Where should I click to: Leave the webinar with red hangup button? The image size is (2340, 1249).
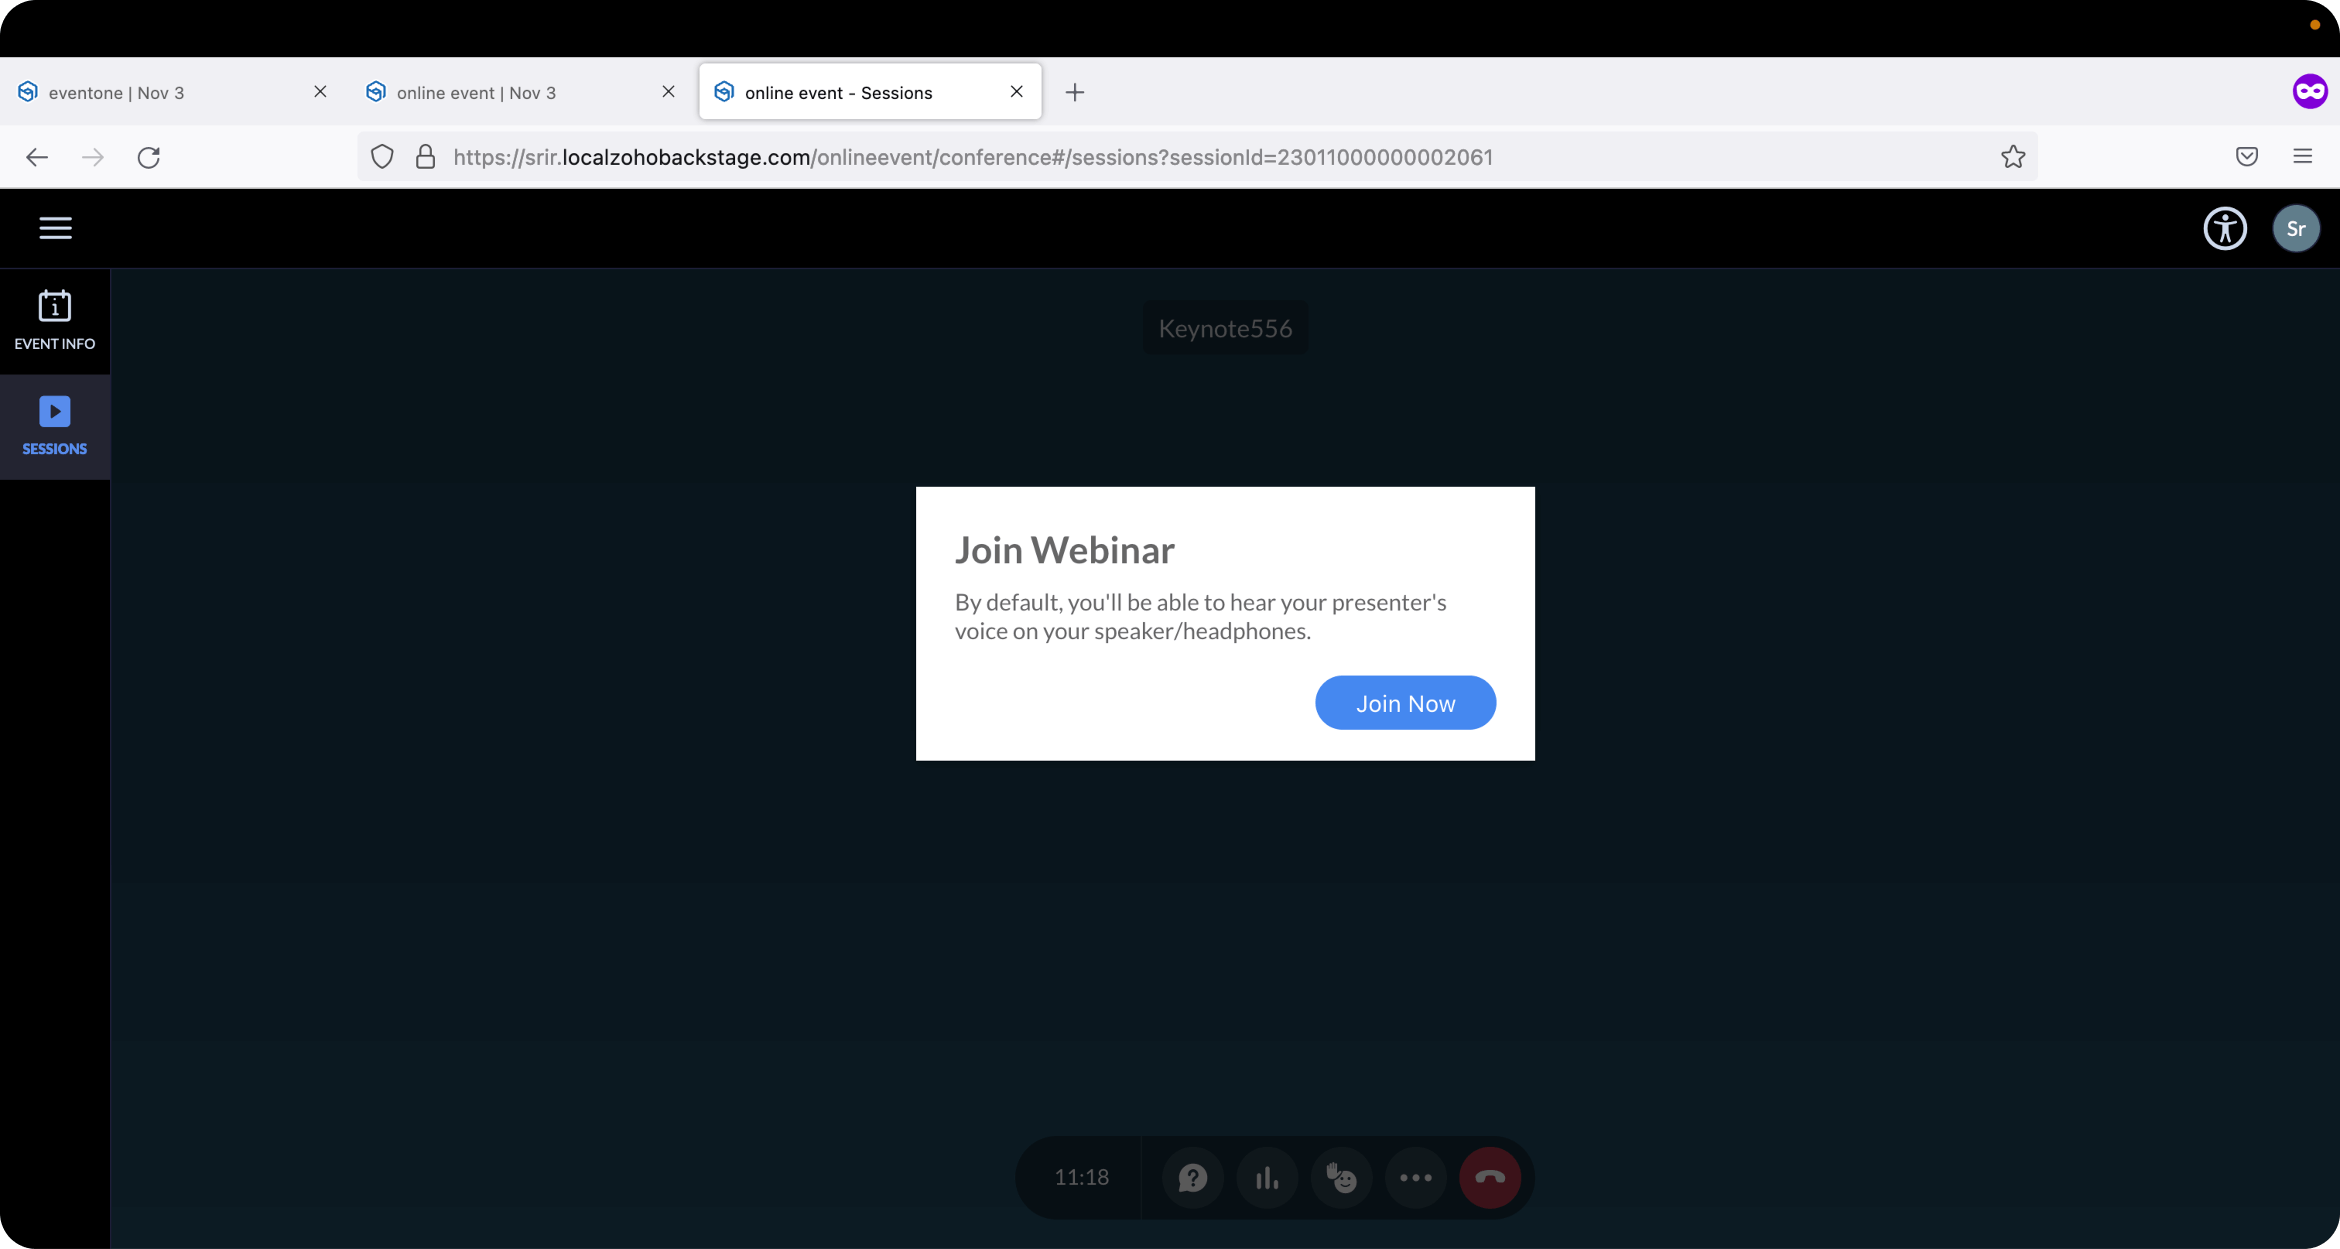pyautogui.click(x=1490, y=1178)
